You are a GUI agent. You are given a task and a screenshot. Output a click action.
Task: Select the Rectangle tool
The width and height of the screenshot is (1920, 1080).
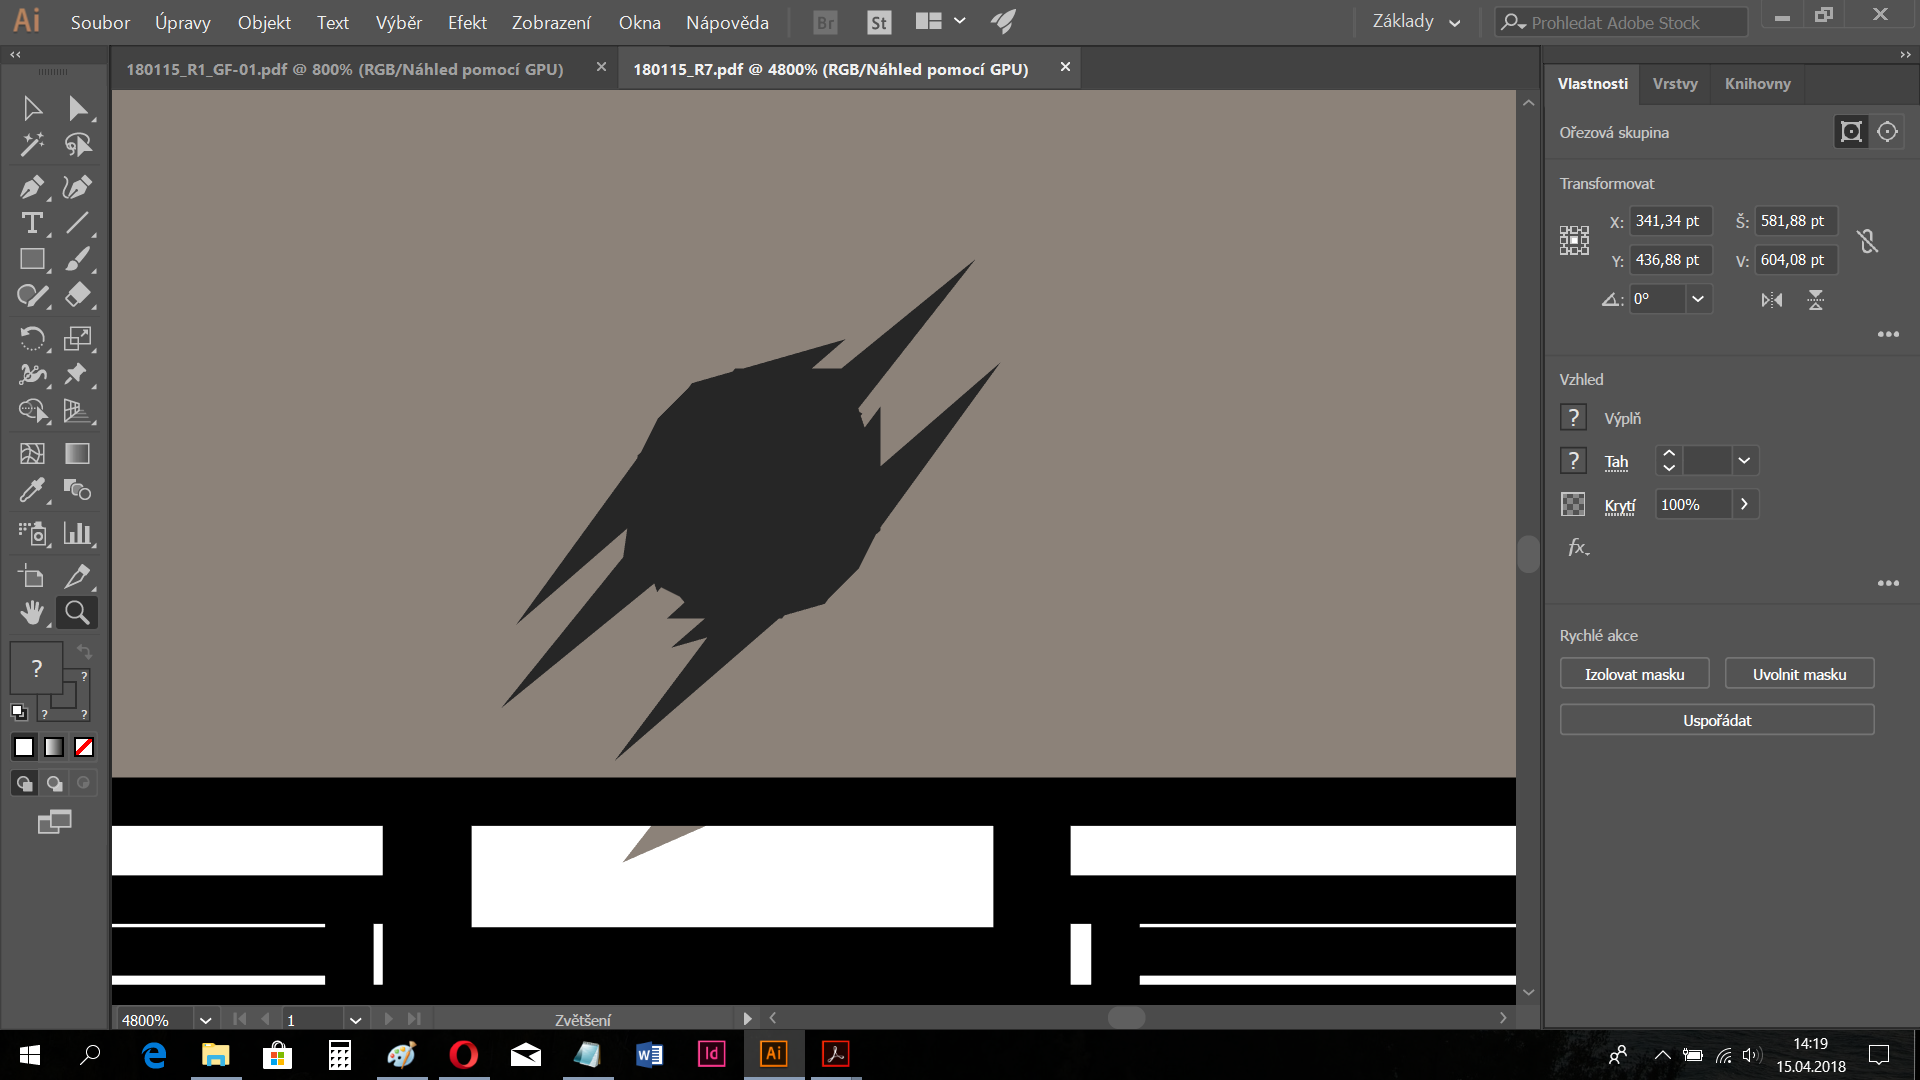click(32, 259)
